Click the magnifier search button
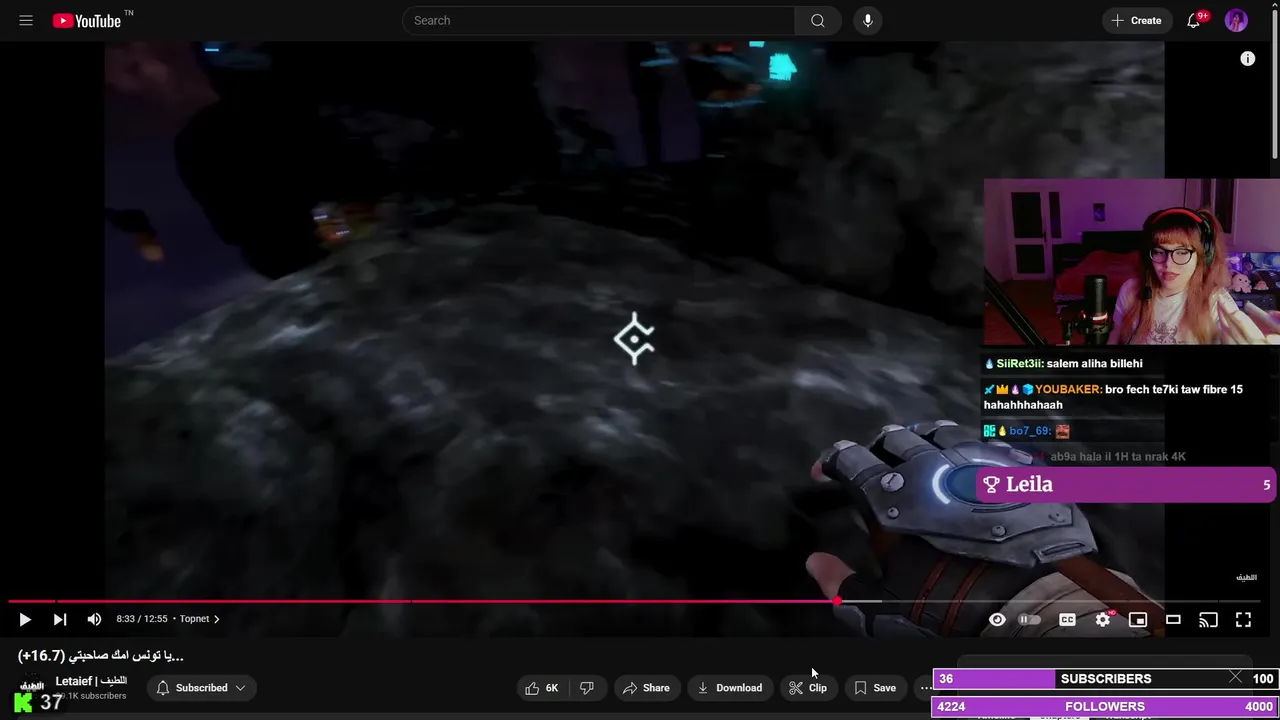 [x=818, y=20]
